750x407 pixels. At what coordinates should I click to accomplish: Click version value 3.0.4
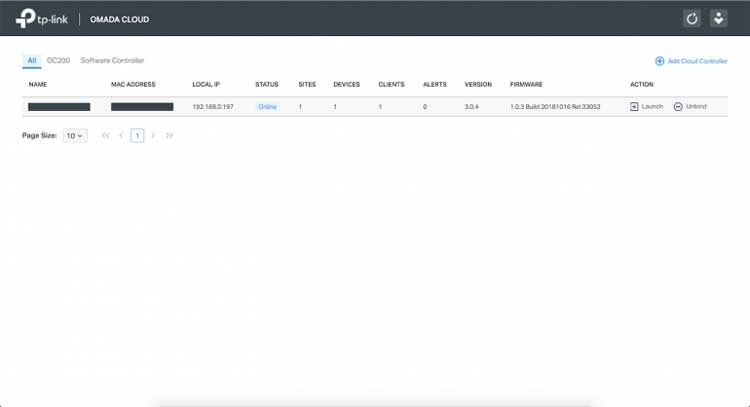471,107
